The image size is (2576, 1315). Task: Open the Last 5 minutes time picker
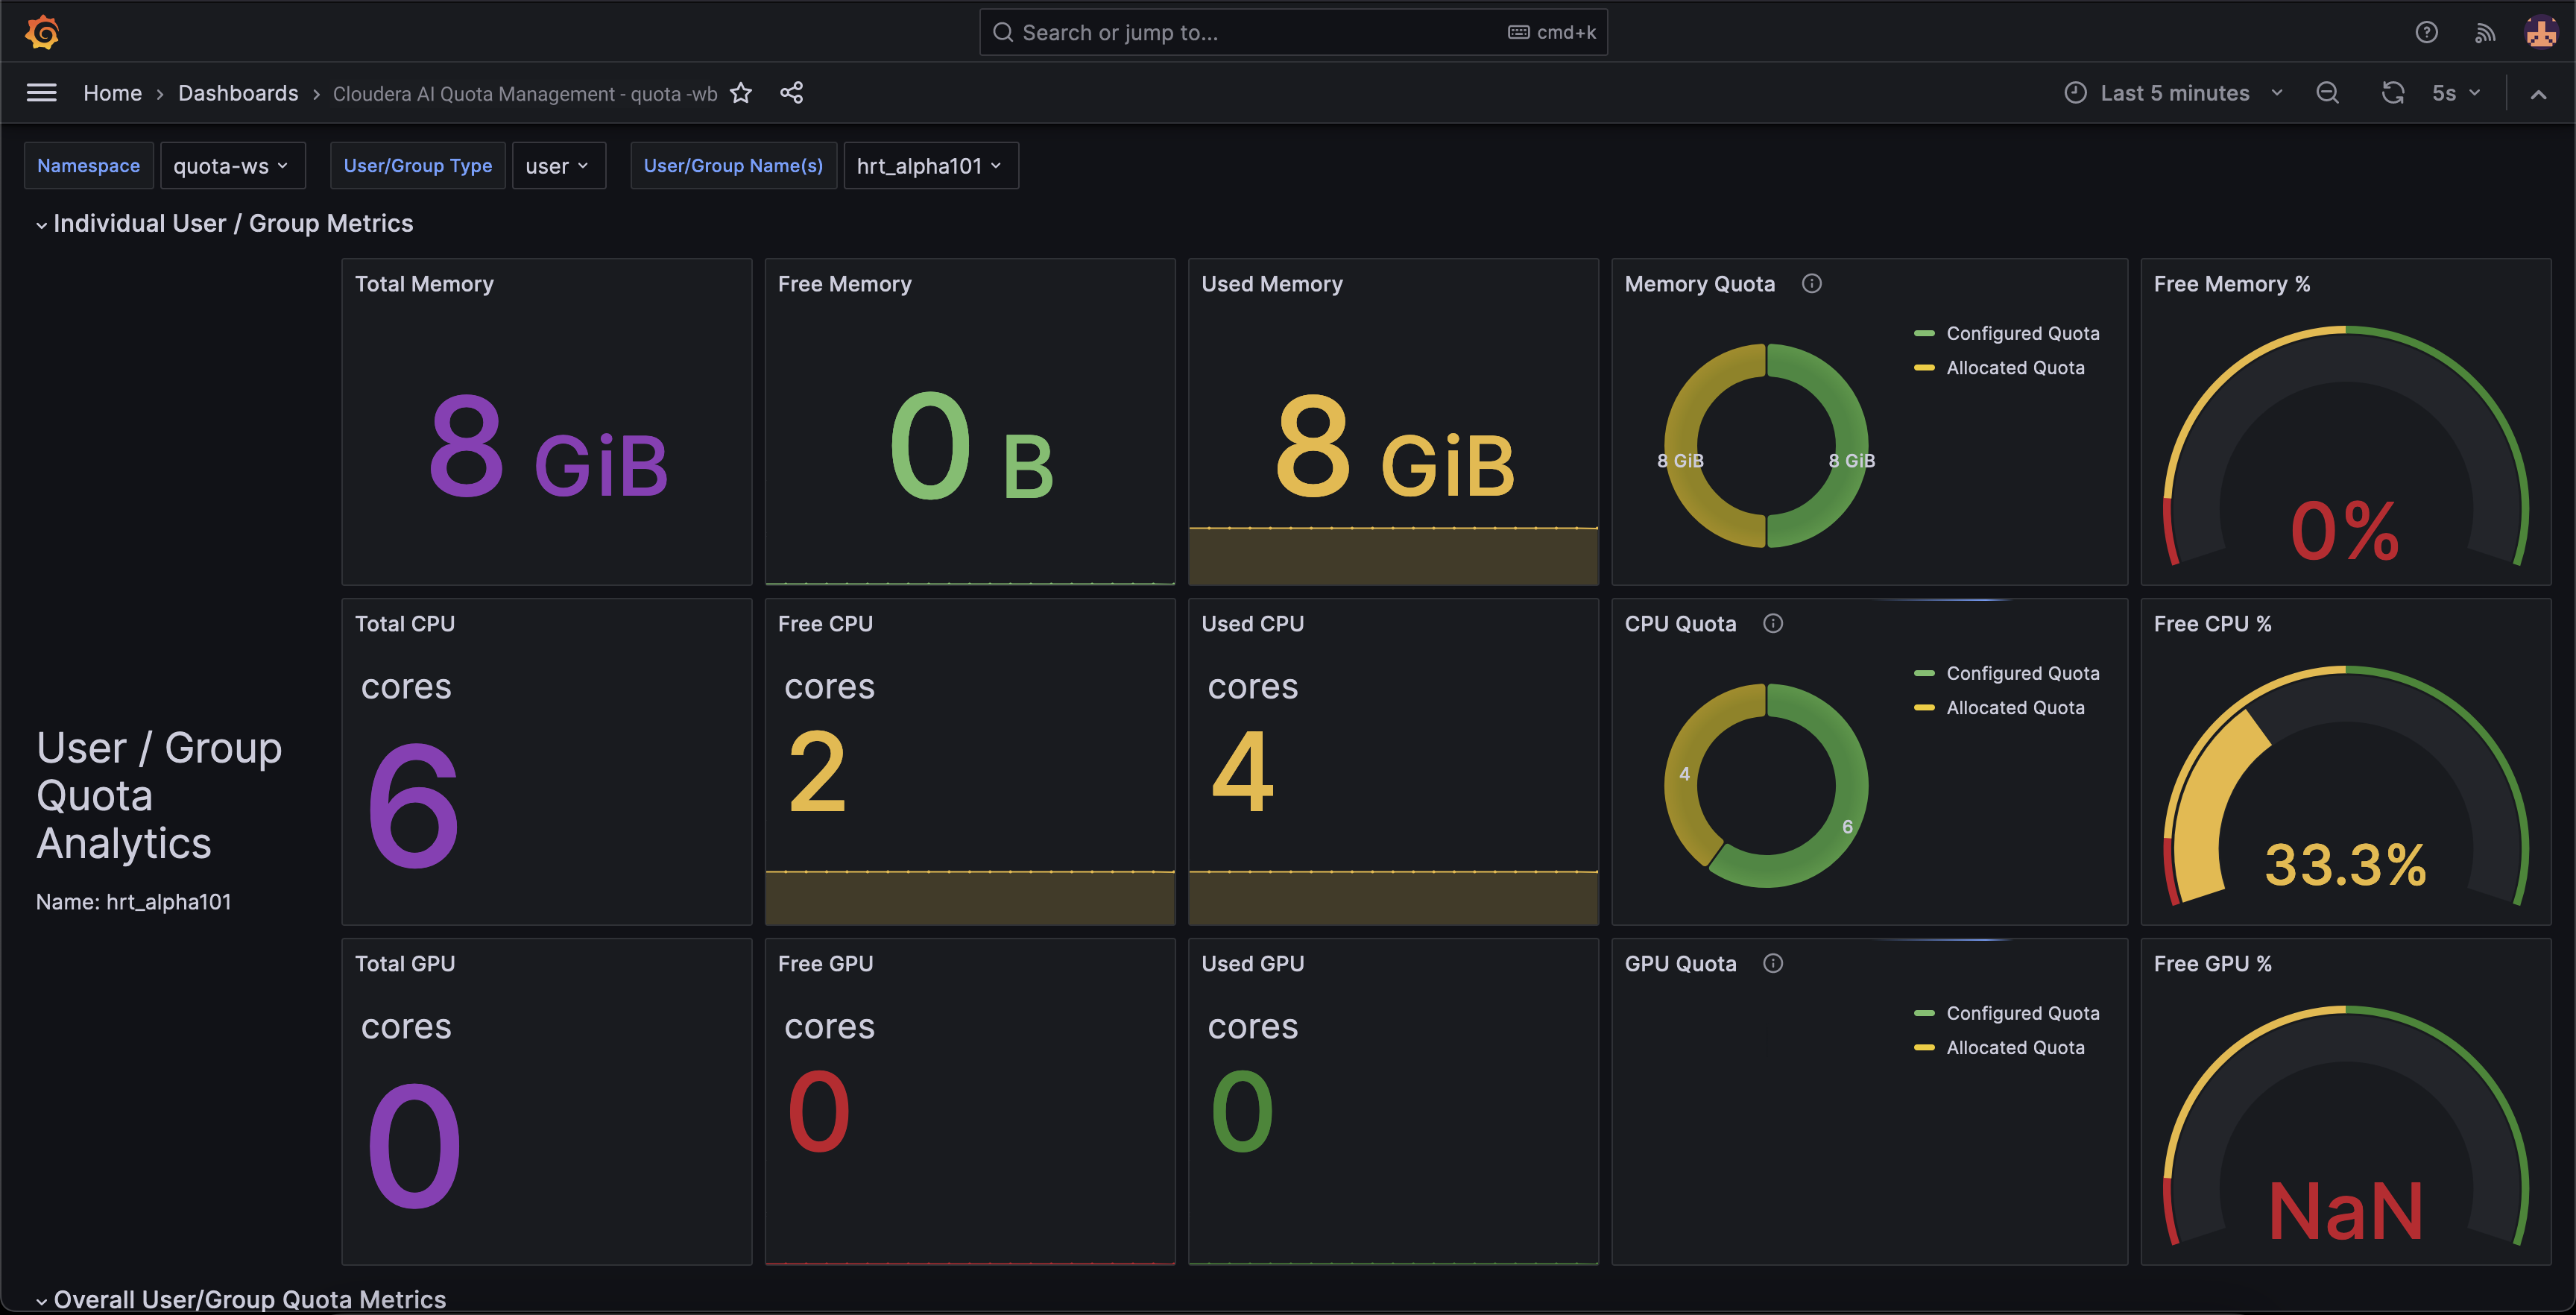point(2174,93)
